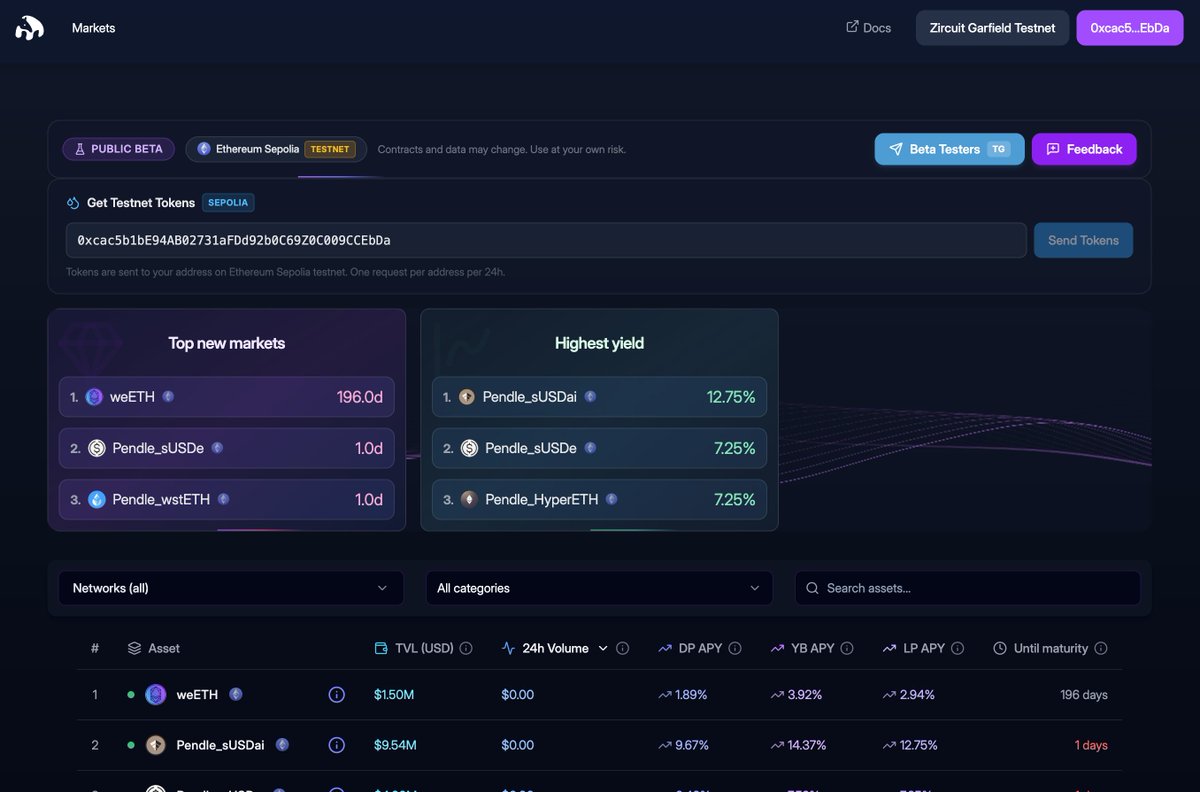Screen dimensions: 1200x792
Task: Sort by 24h Volume column
Action: pos(555,648)
